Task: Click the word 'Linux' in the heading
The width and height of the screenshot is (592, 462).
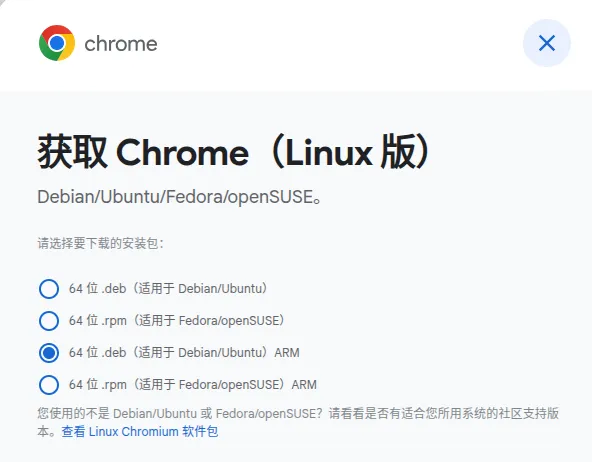Action: tap(329, 153)
